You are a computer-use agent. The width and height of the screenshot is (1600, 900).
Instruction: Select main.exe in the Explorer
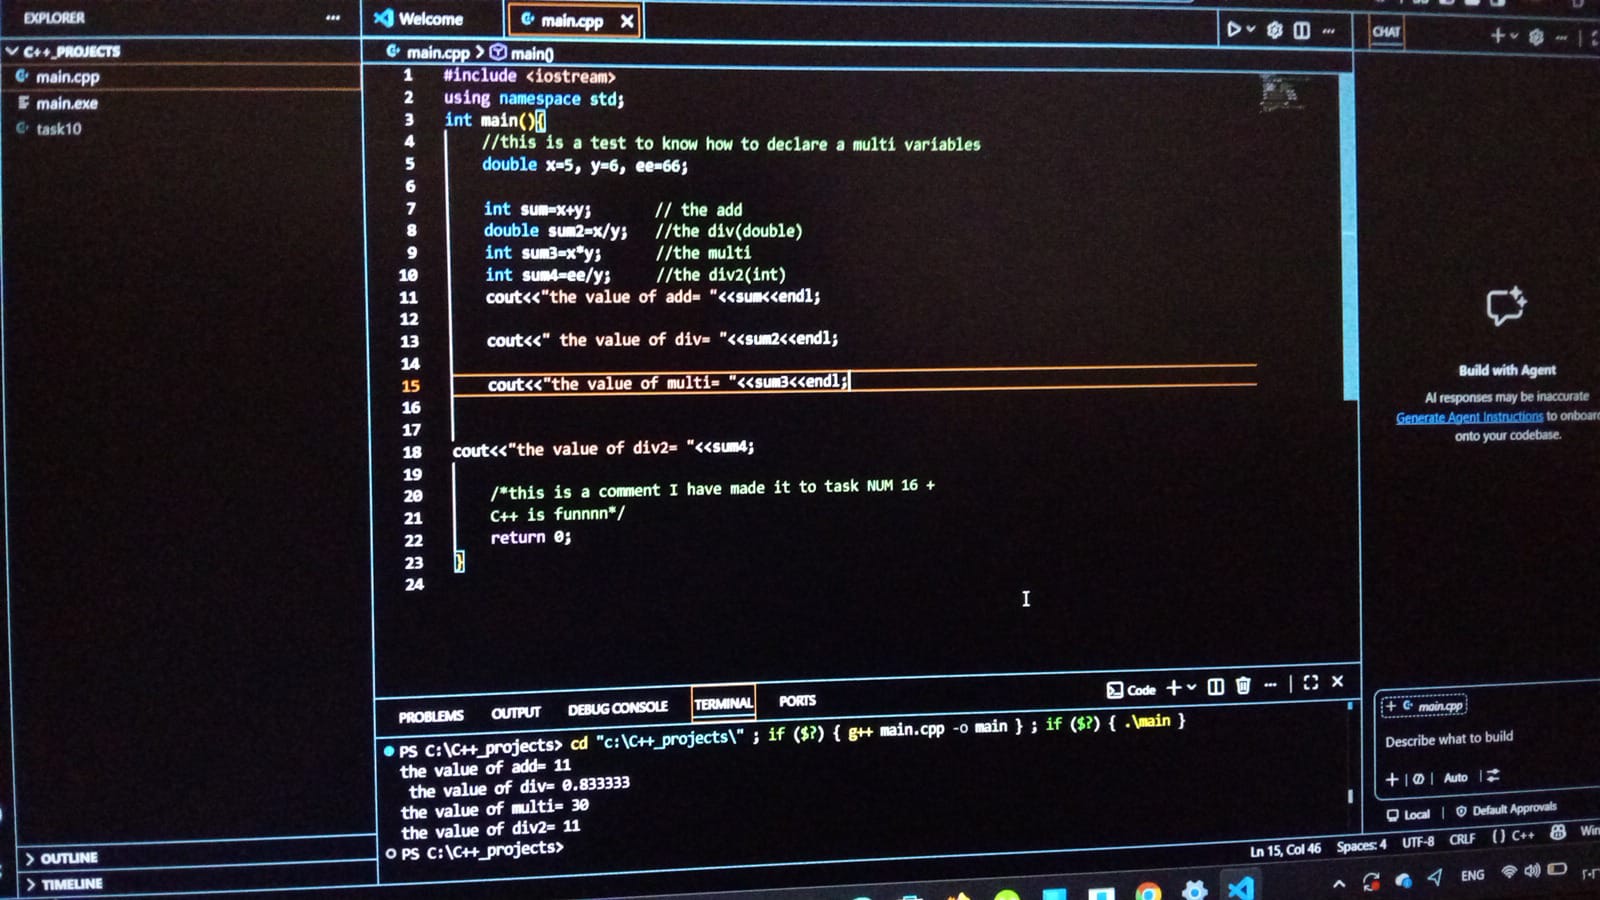click(x=66, y=103)
